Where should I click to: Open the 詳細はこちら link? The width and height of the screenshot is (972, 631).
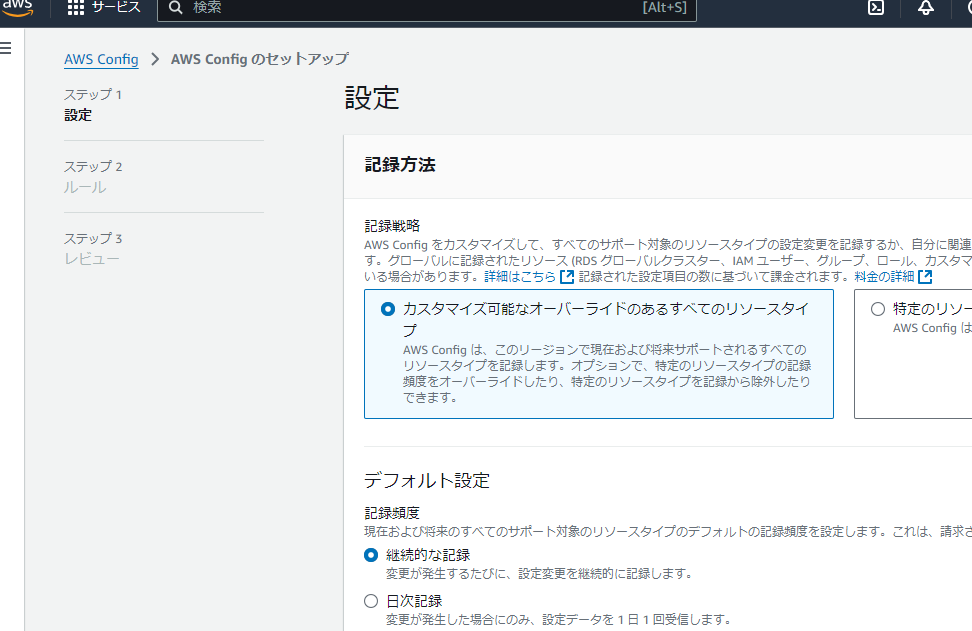click(x=519, y=276)
